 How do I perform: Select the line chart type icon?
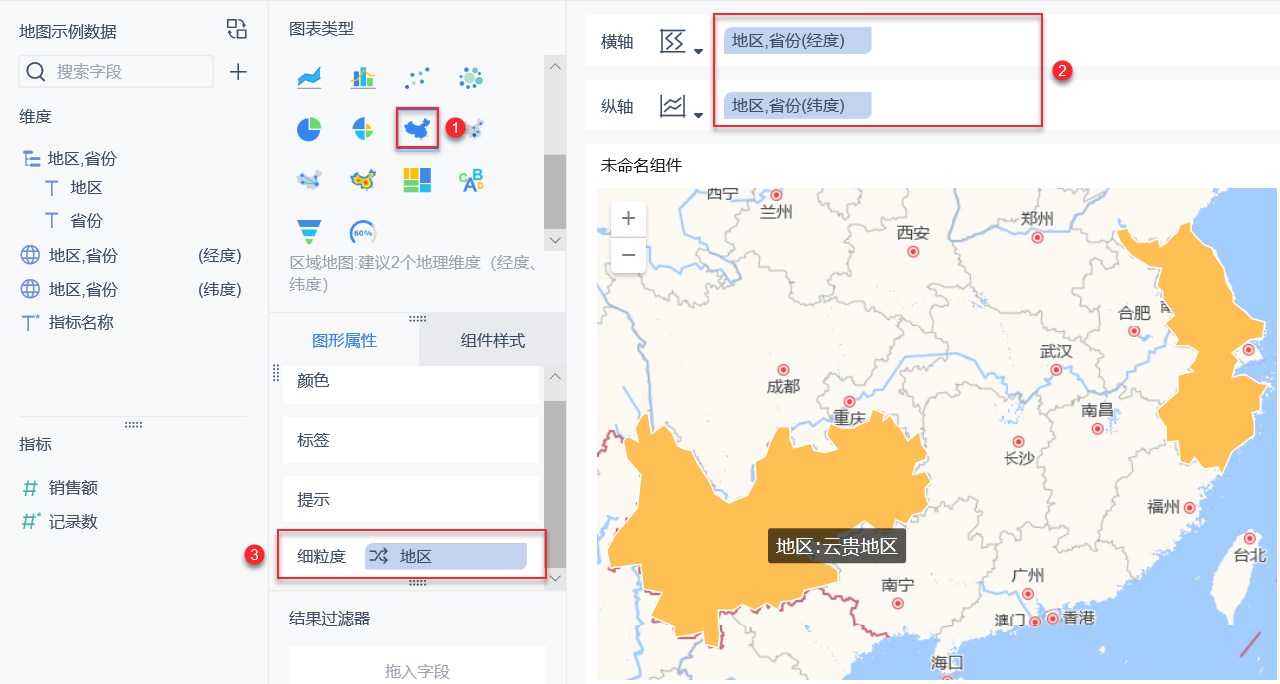tap(309, 77)
